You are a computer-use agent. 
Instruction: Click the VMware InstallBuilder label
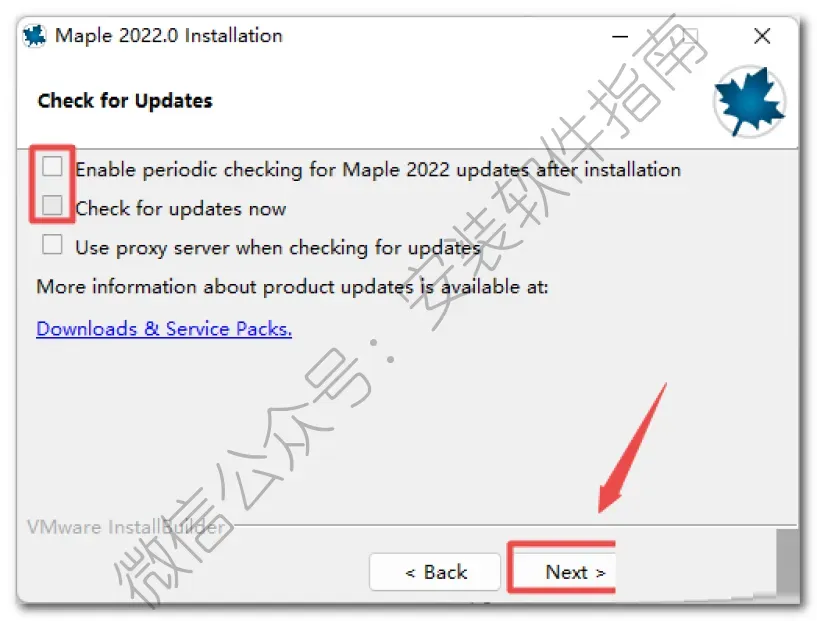pos(126,527)
